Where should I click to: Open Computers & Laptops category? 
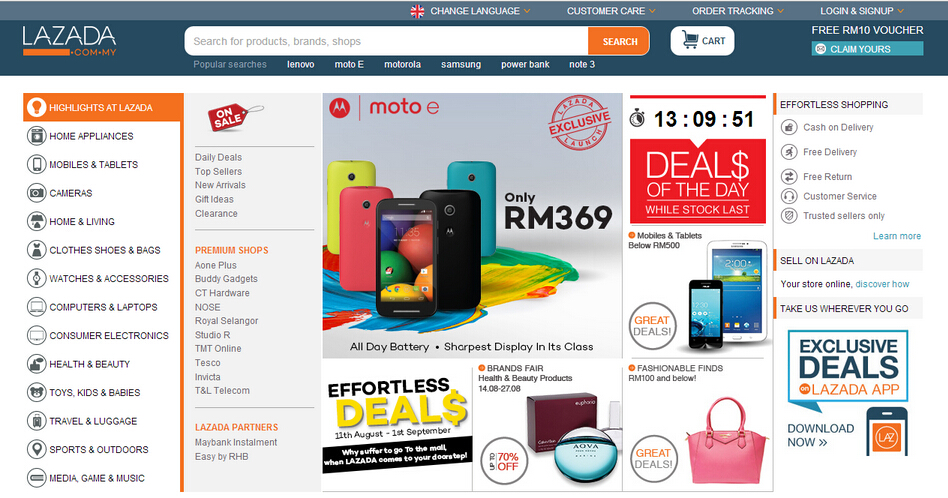[103, 307]
